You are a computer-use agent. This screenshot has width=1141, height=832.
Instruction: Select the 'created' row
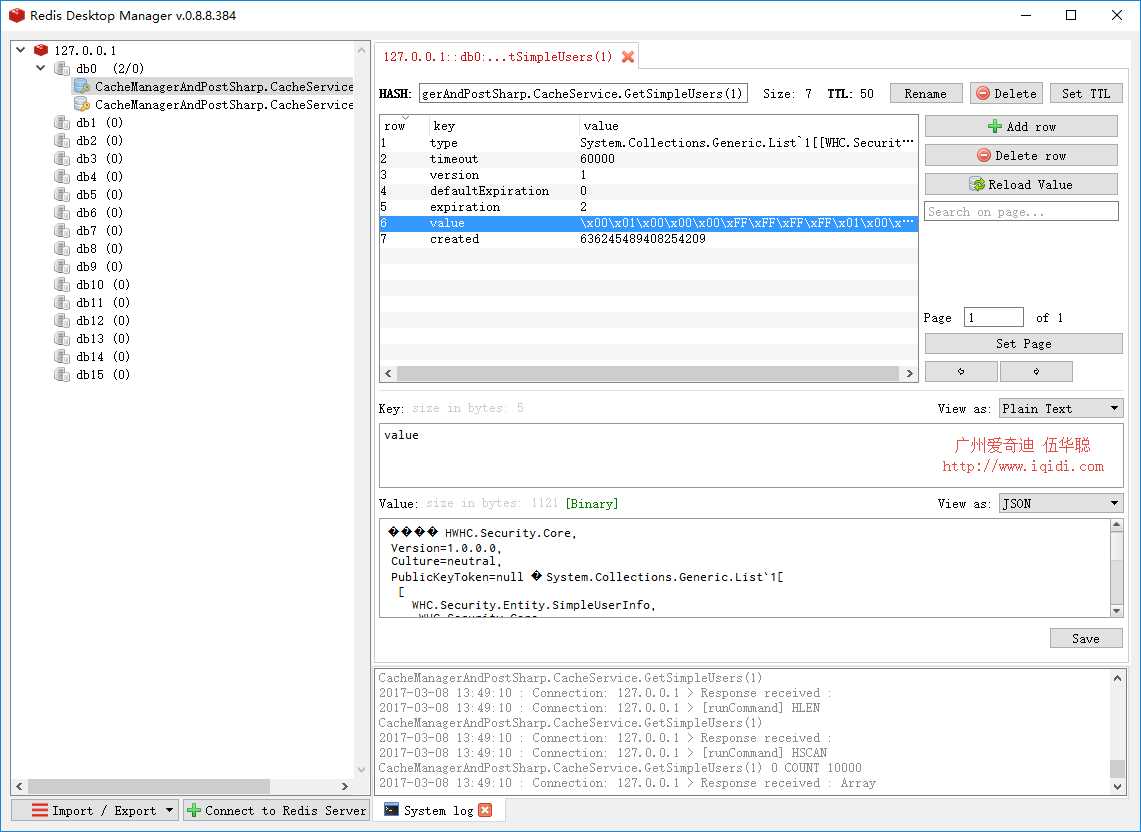coord(648,239)
